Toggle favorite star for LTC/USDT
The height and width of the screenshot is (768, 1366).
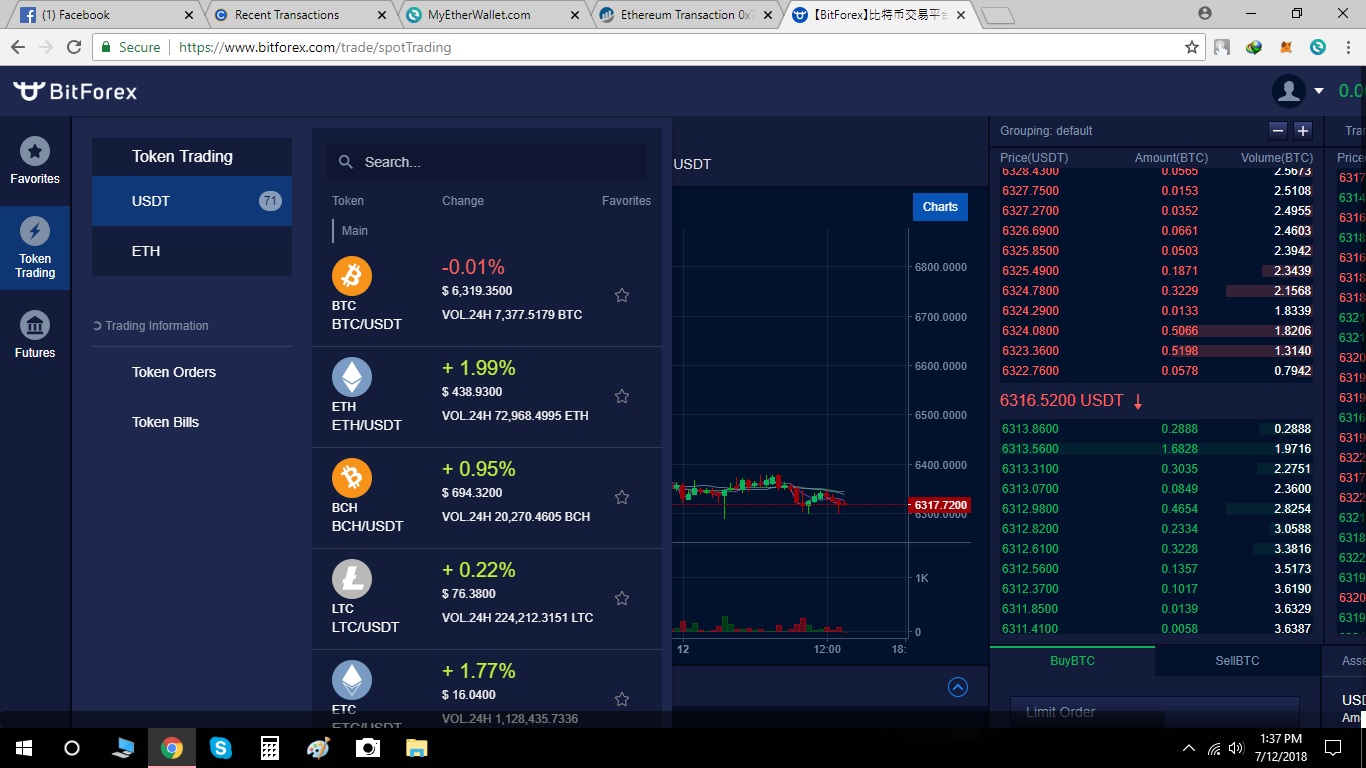(x=622, y=598)
